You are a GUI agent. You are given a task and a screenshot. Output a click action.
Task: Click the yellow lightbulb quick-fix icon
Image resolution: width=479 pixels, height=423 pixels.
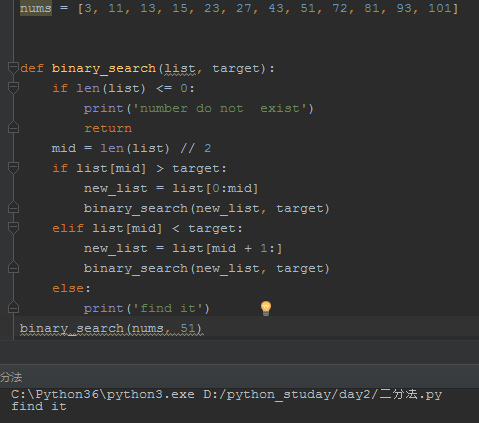pyautogui.click(x=266, y=308)
